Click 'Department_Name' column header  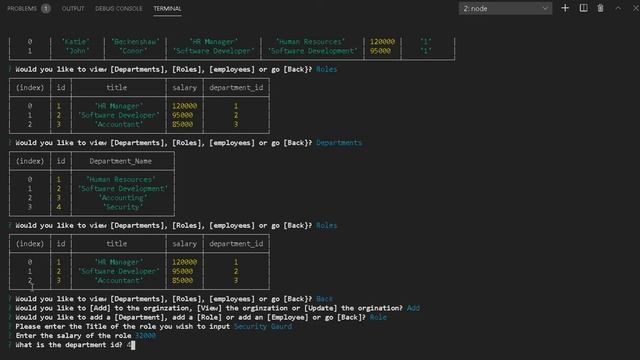click(121, 161)
